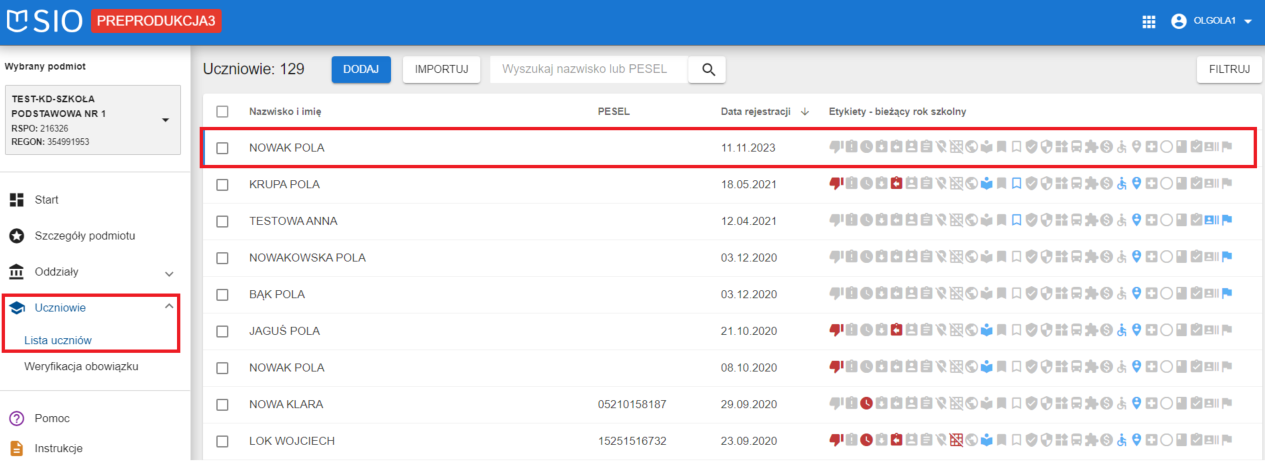Check the box next to LOK WOJCIECH

click(223, 440)
